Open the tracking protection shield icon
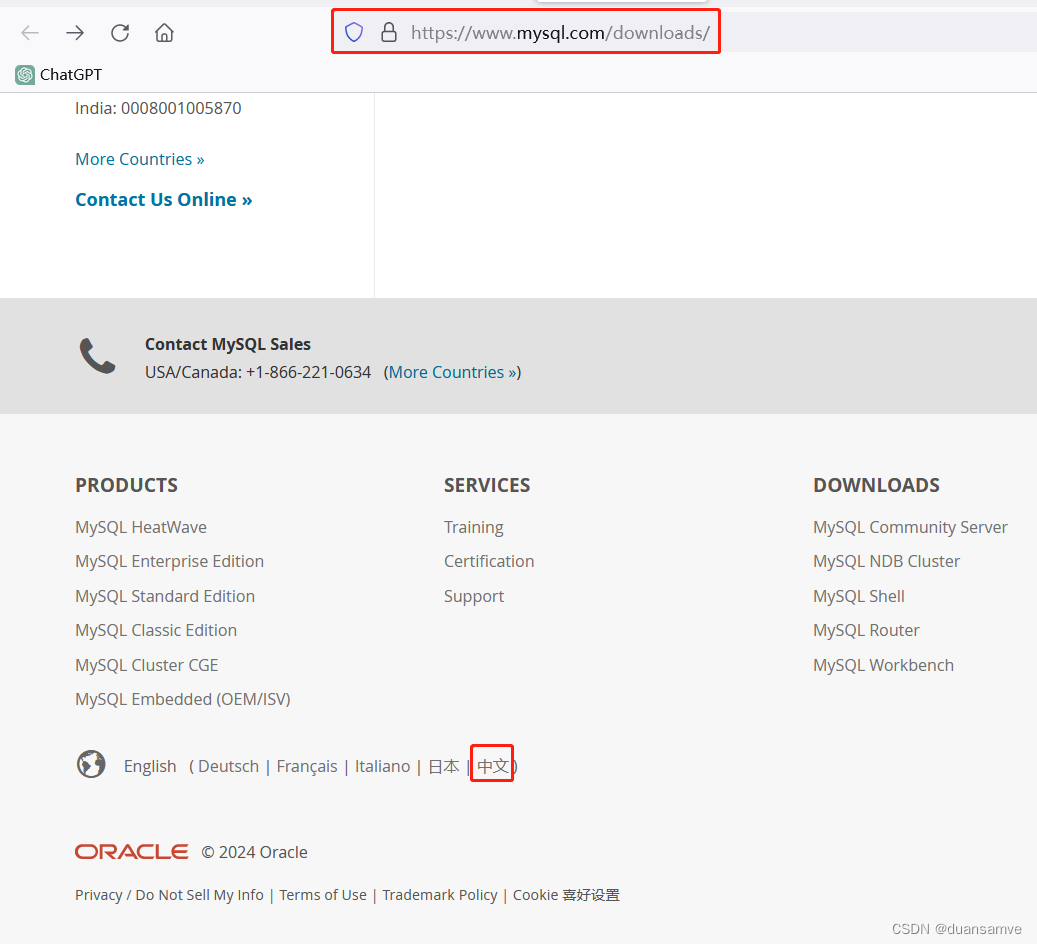The width and height of the screenshot is (1037, 944). [354, 32]
